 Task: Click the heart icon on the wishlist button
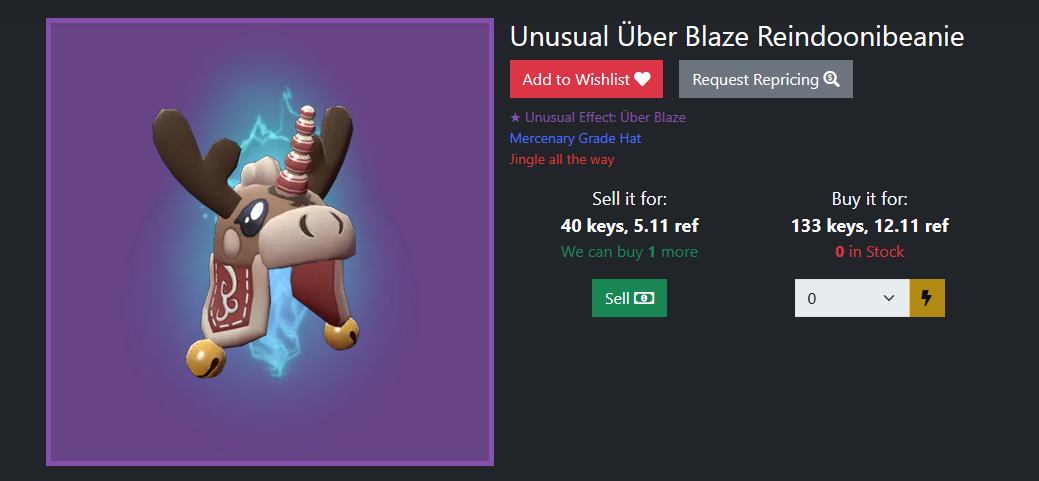[x=642, y=80]
